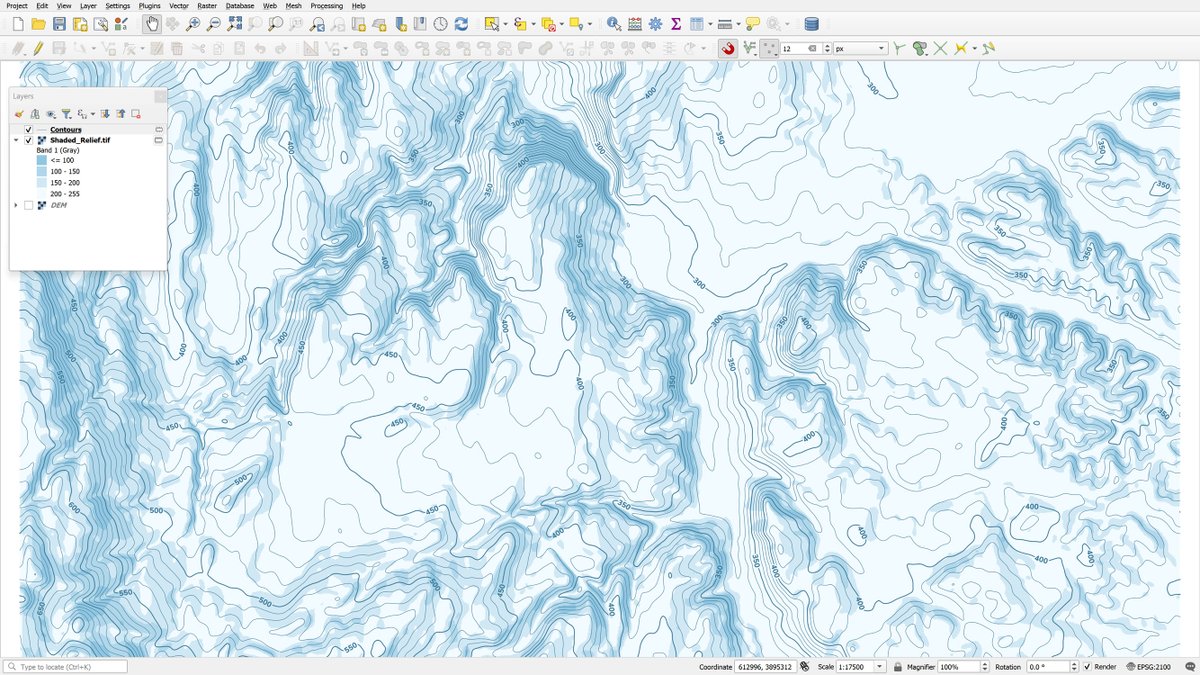Click Manage Map Themes eye icon
This screenshot has width=1200, height=675.
(51, 114)
